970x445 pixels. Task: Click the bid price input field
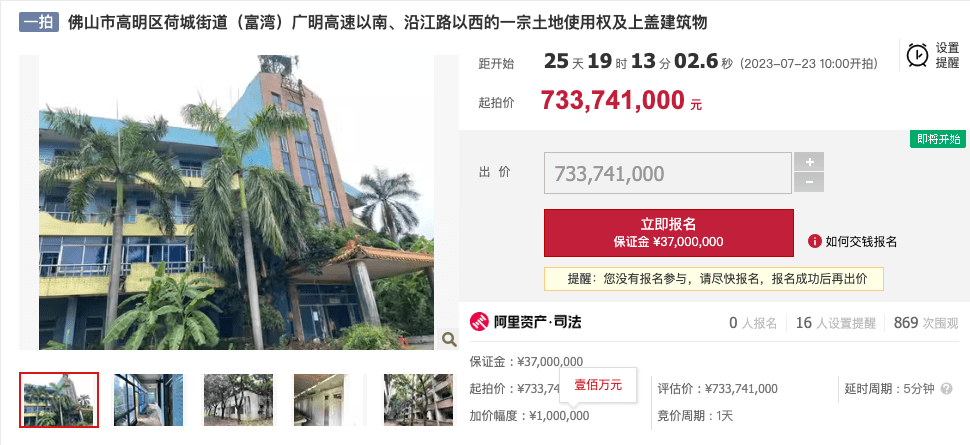click(668, 173)
